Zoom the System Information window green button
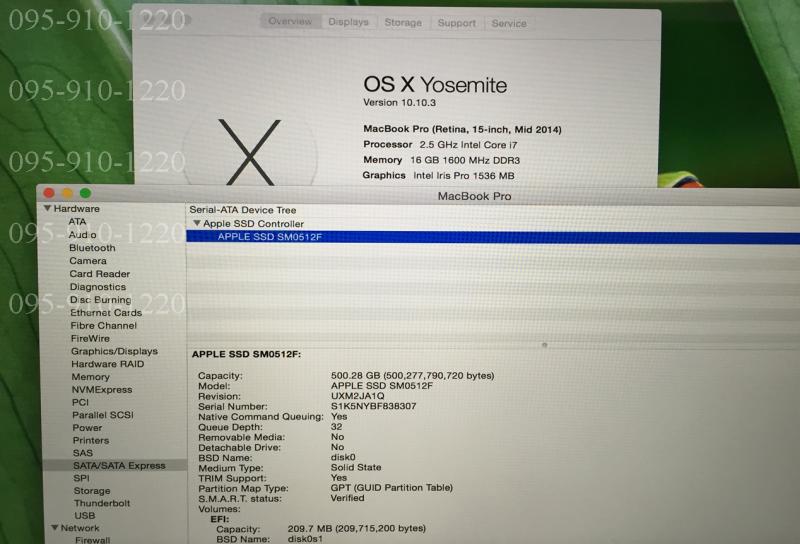800x544 pixels. [85, 193]
